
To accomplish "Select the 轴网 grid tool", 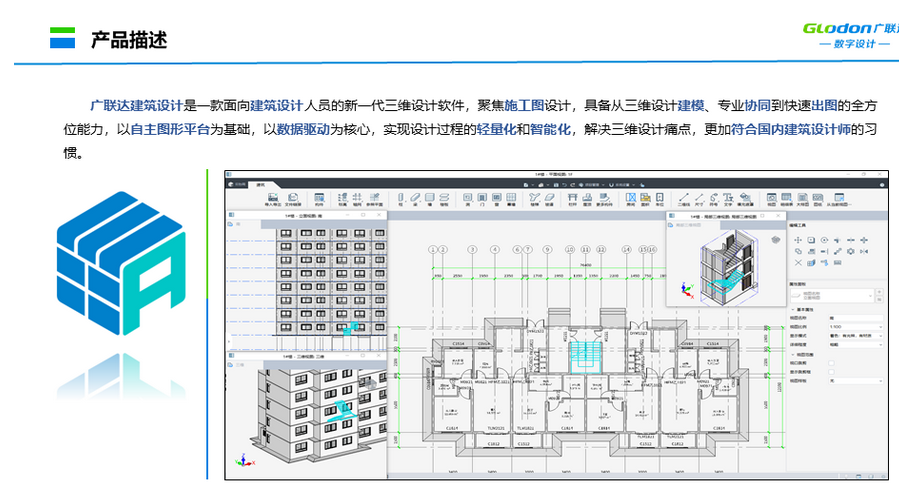I will pos(357,200).
